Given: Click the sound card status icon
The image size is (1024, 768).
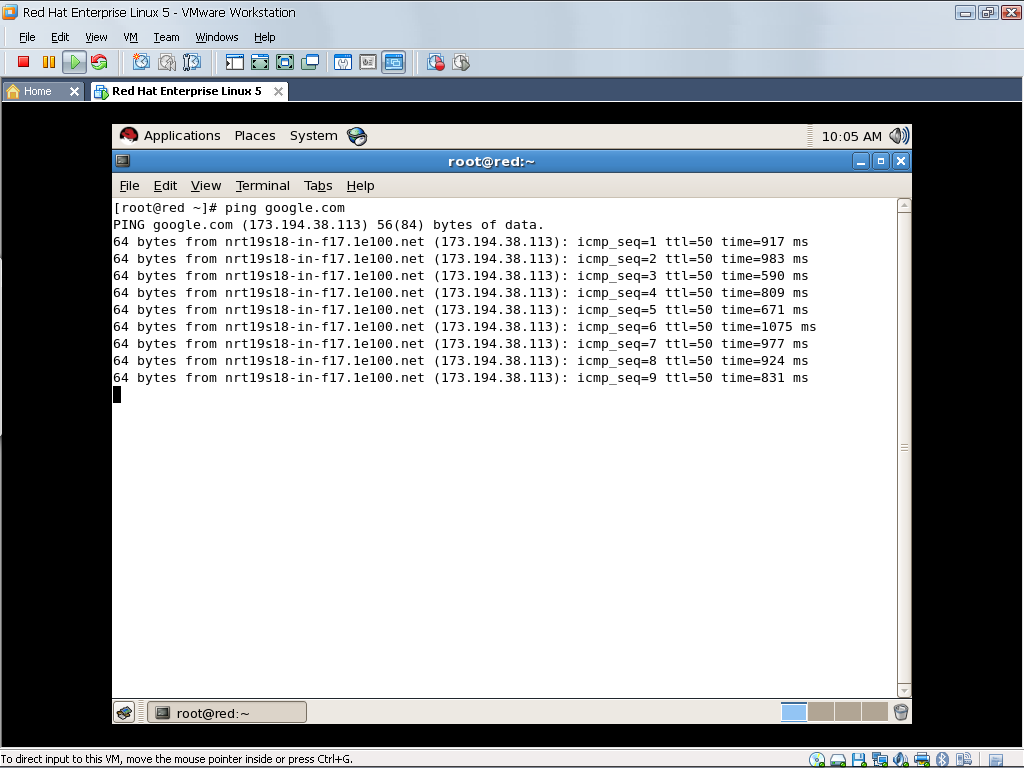Looking at the screenshot, I should click(x=901, y=760).
